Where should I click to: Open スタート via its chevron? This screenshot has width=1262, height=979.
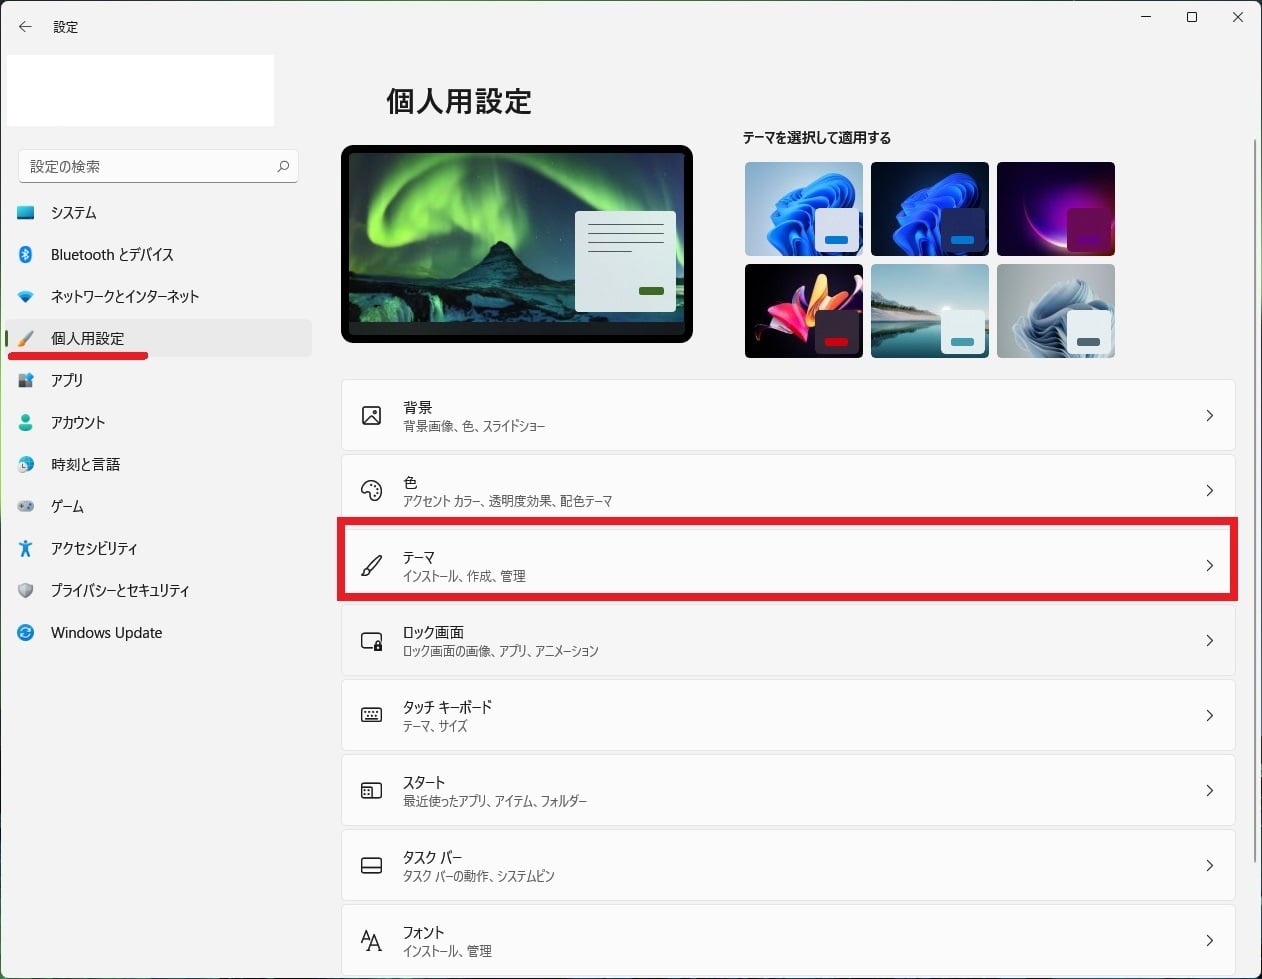click(x=1209, y=790)
